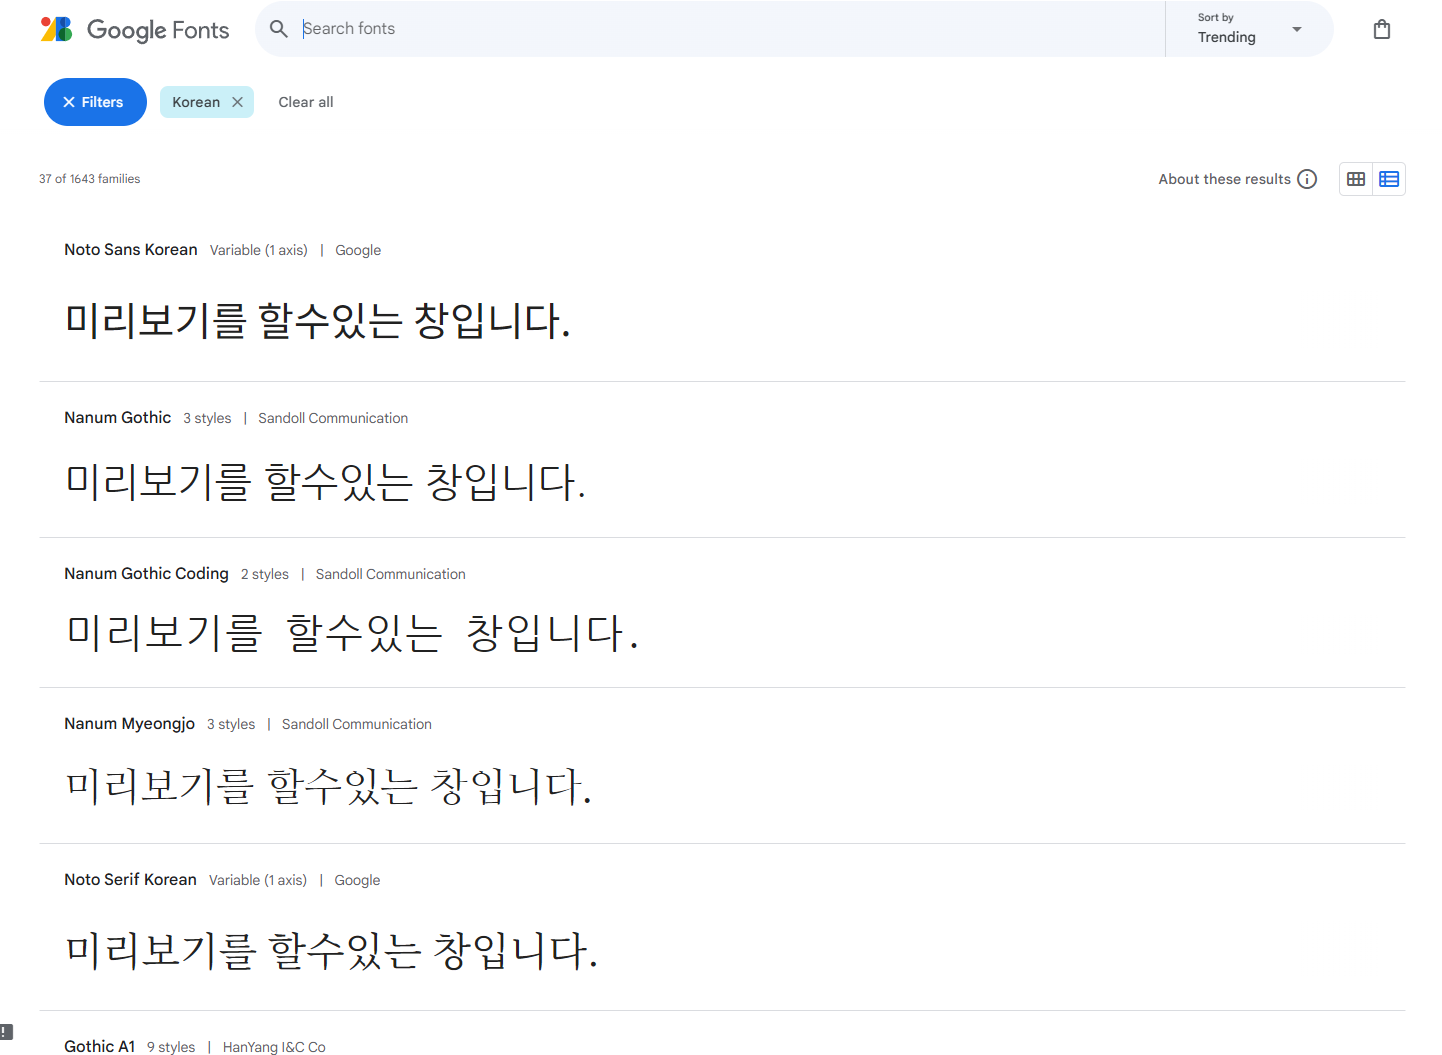Image resolution: width=1442 pixels, height=1055 pixels.
Task: Click '3 styles' next to Nanum Myeongjo
Action: [231, 724]
